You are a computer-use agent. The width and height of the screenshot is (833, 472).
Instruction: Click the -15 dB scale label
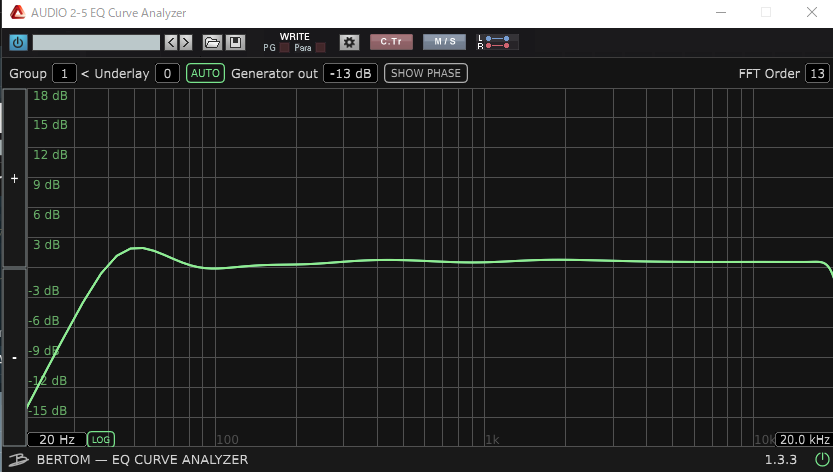[48, 410]
